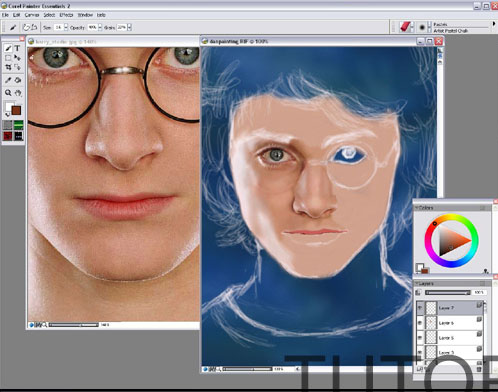Open the Select menu
The image size is (498, 392).
(49, 15)
